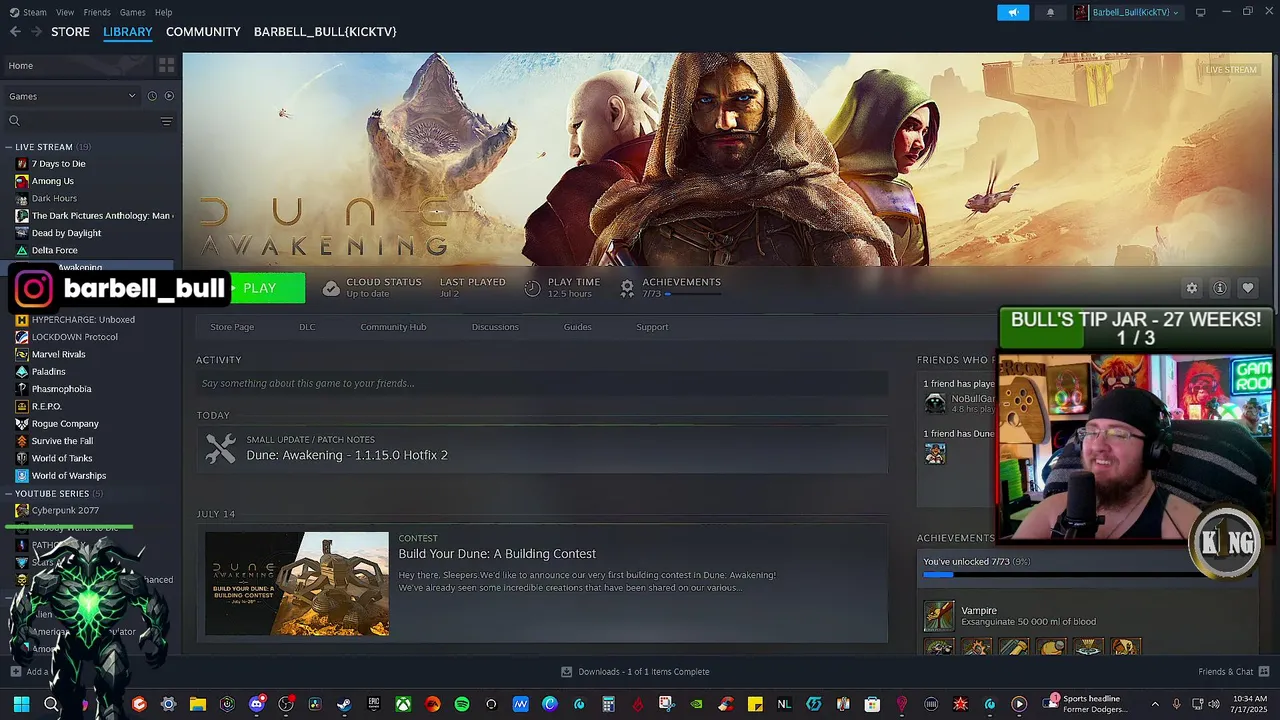
Task: Select Among Us in library
Action: (52, 181)
